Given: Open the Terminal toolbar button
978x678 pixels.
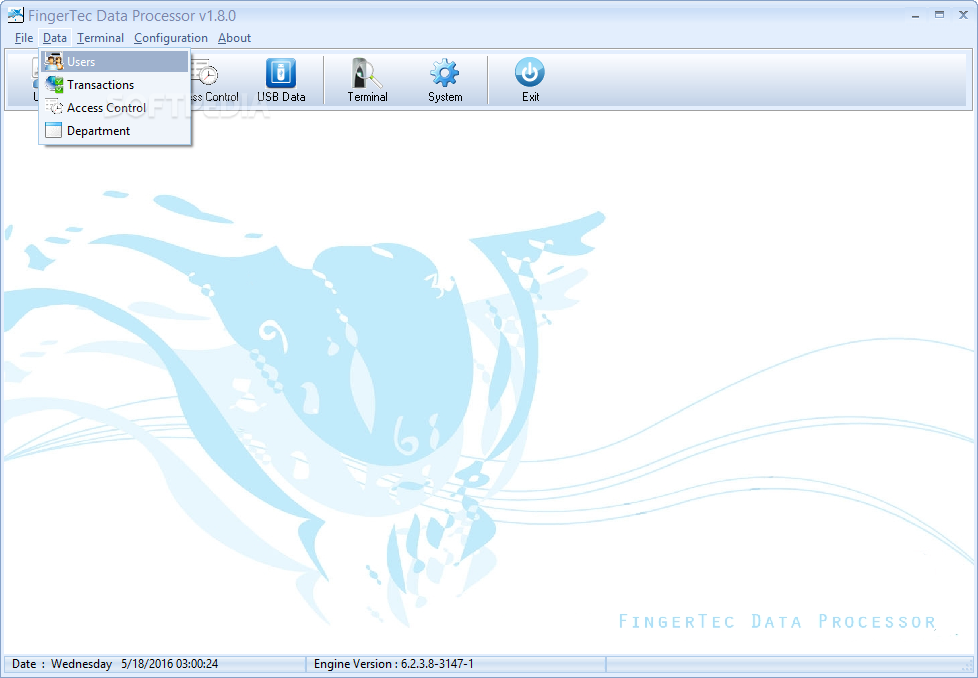Looking at the screenshot, I should coord(367,80).
